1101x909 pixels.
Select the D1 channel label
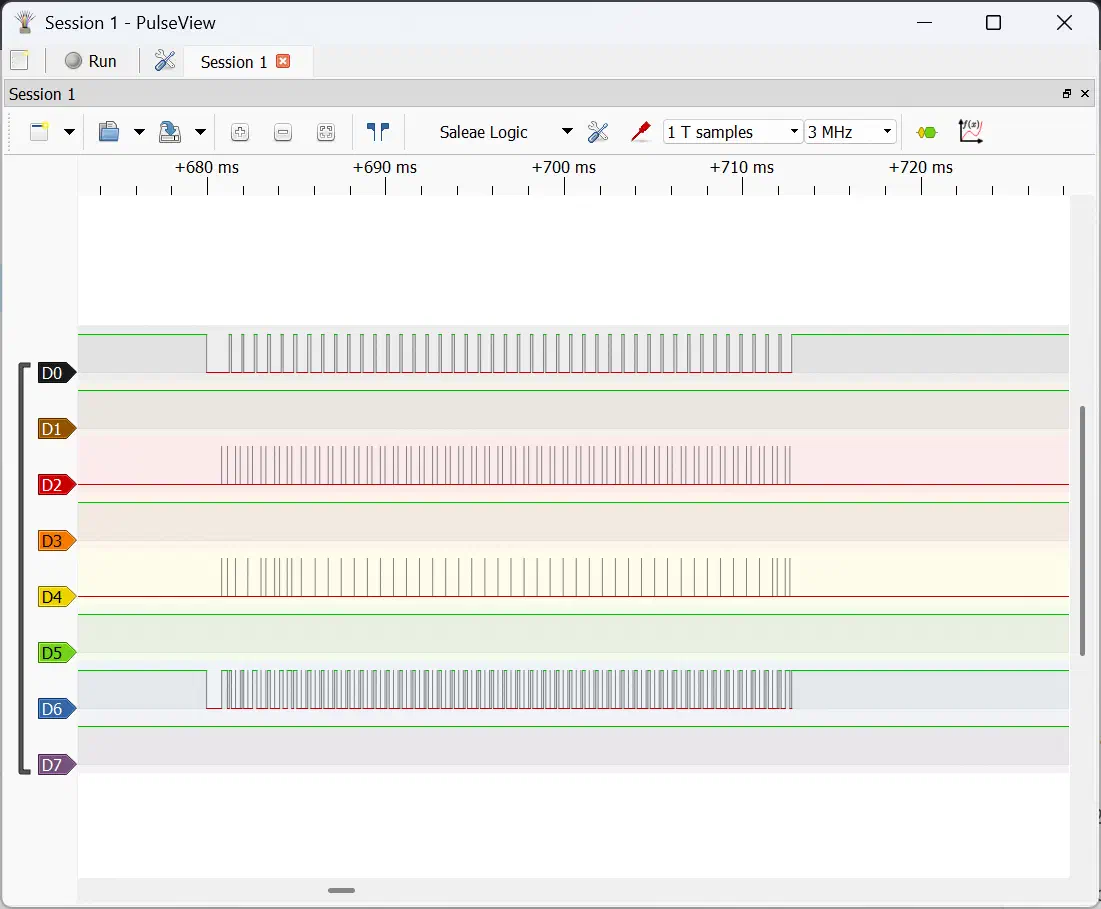click(56, 429)
